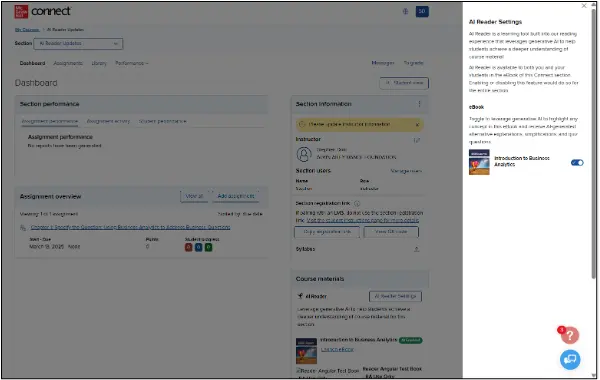Image resolution: width=600 pixels, height=380 pixels.
Task: Open the Section dropdown selector
Action: click(x=78, y=44)
